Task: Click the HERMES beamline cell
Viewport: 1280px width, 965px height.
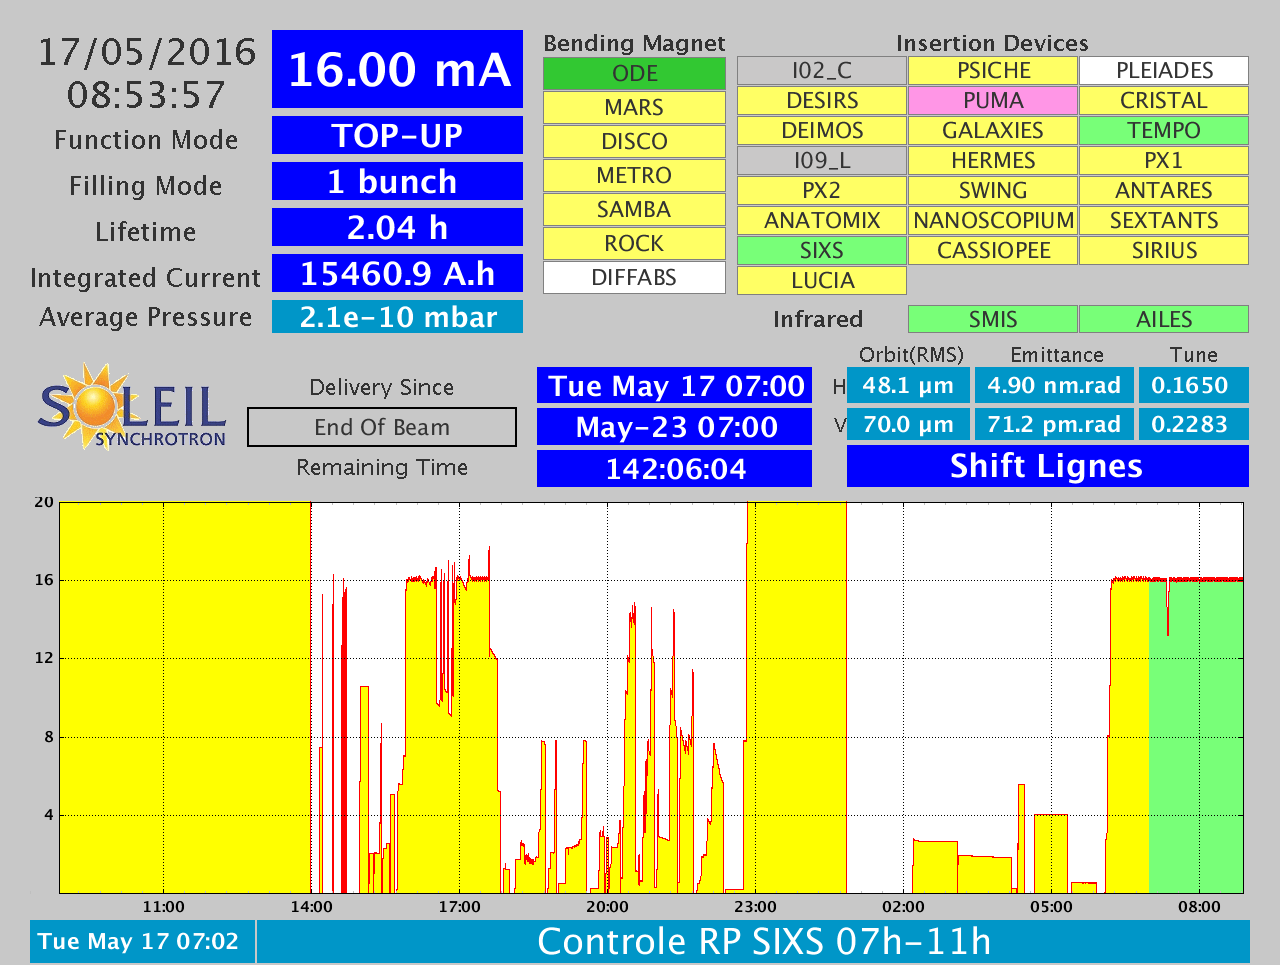Action: coord(993,161)
